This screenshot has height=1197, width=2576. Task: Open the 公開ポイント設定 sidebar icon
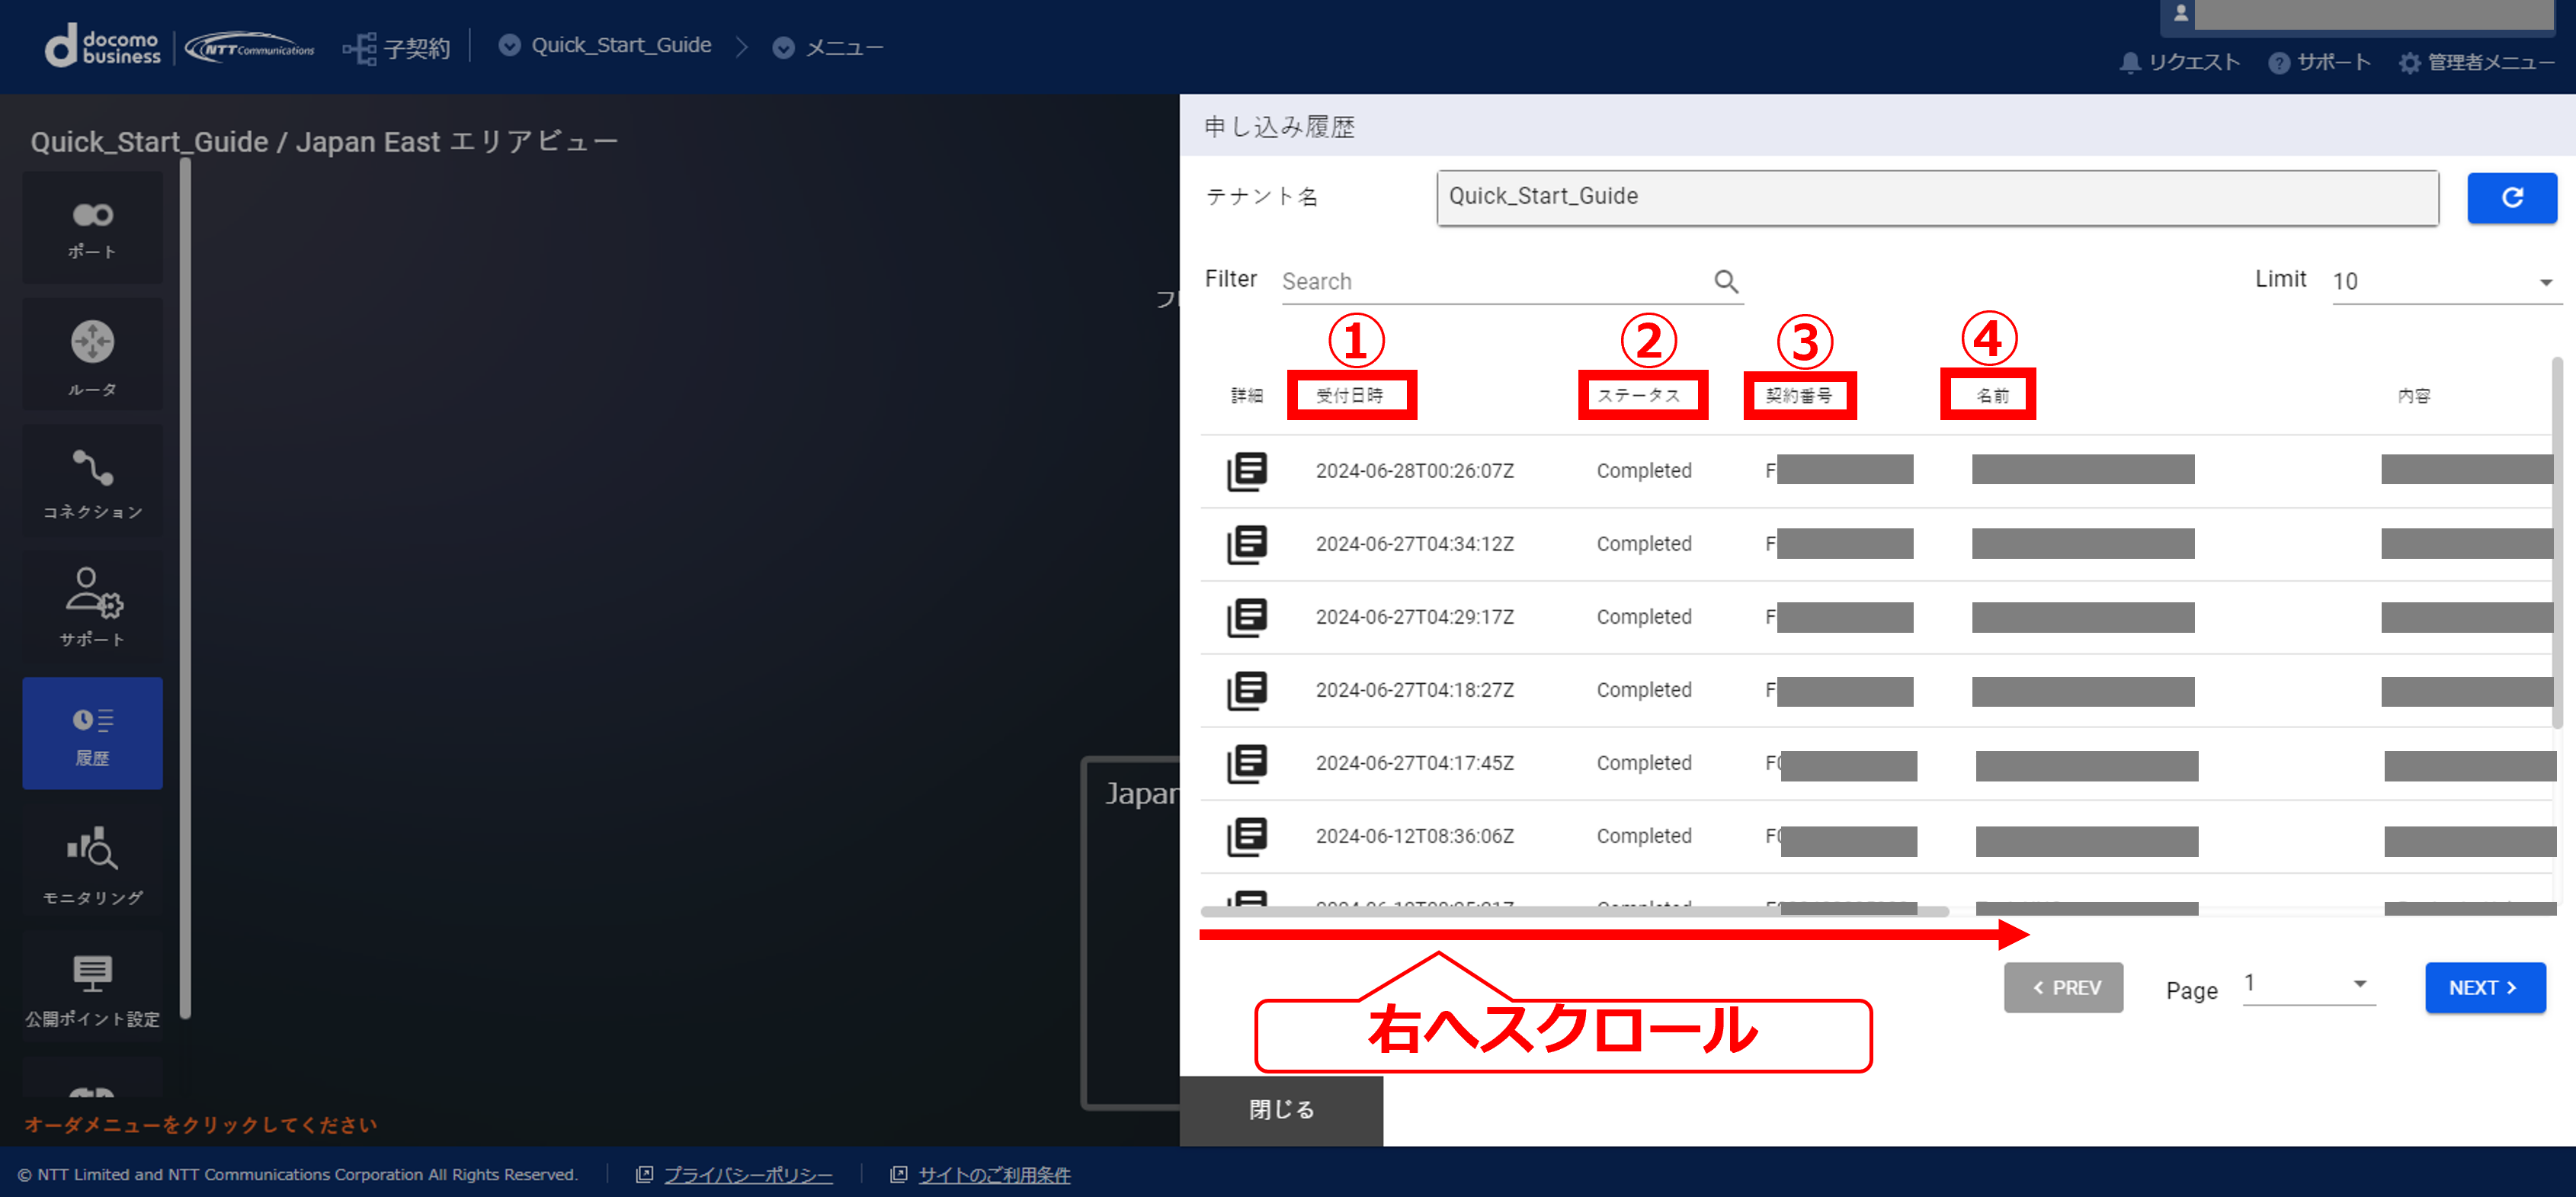click(92, 987)
